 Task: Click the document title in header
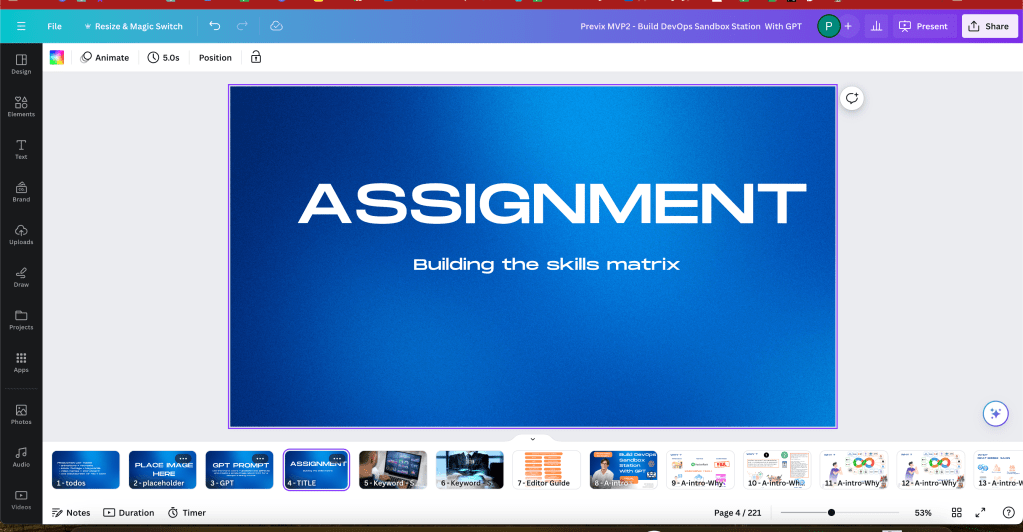click(691, 26)
